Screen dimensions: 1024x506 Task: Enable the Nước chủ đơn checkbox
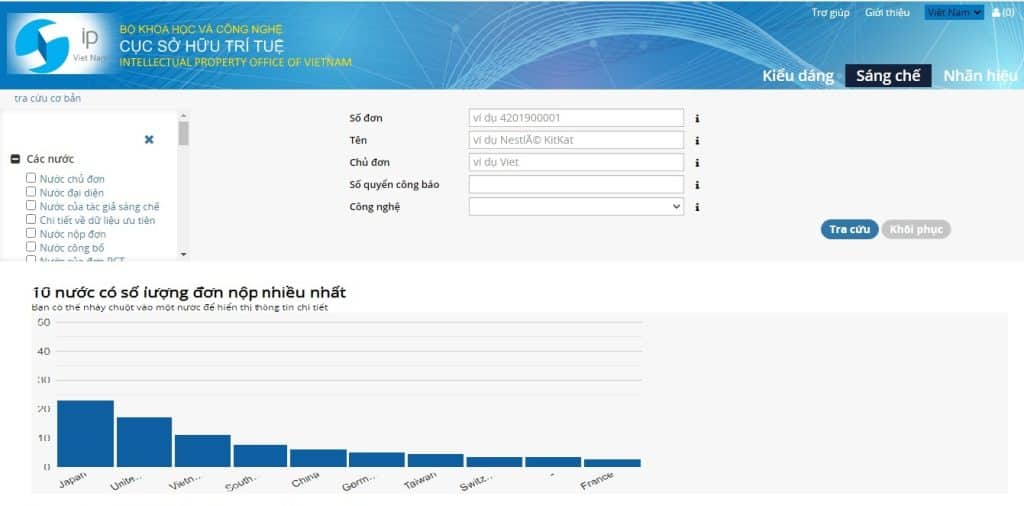tap(31, 178)
